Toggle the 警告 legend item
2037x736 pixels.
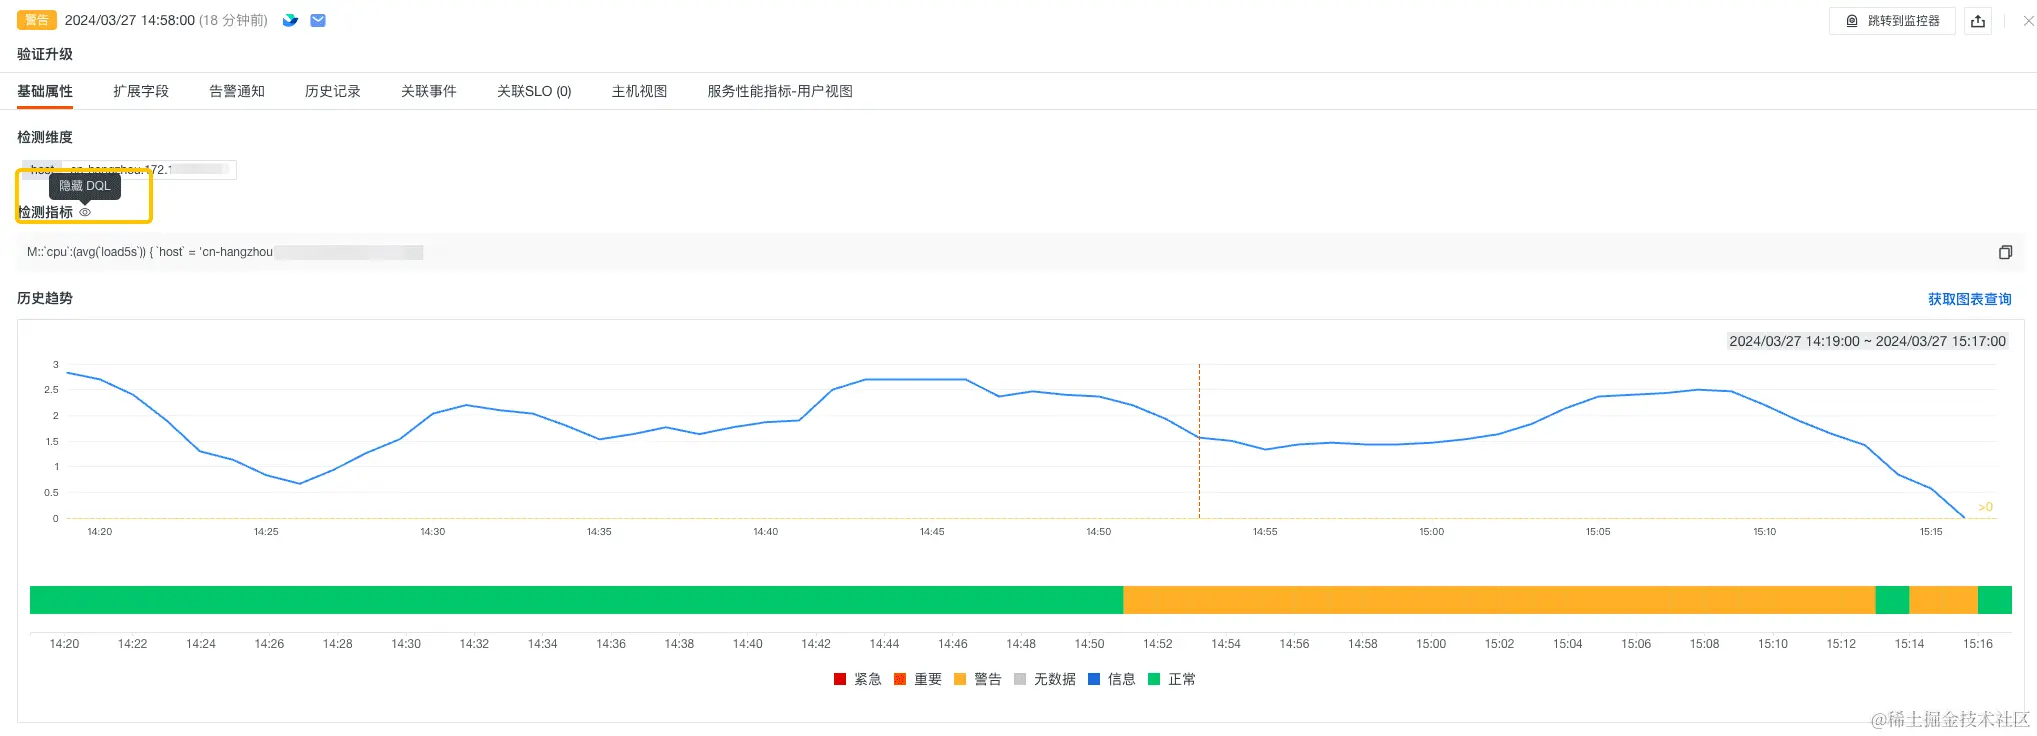[978, 679]
